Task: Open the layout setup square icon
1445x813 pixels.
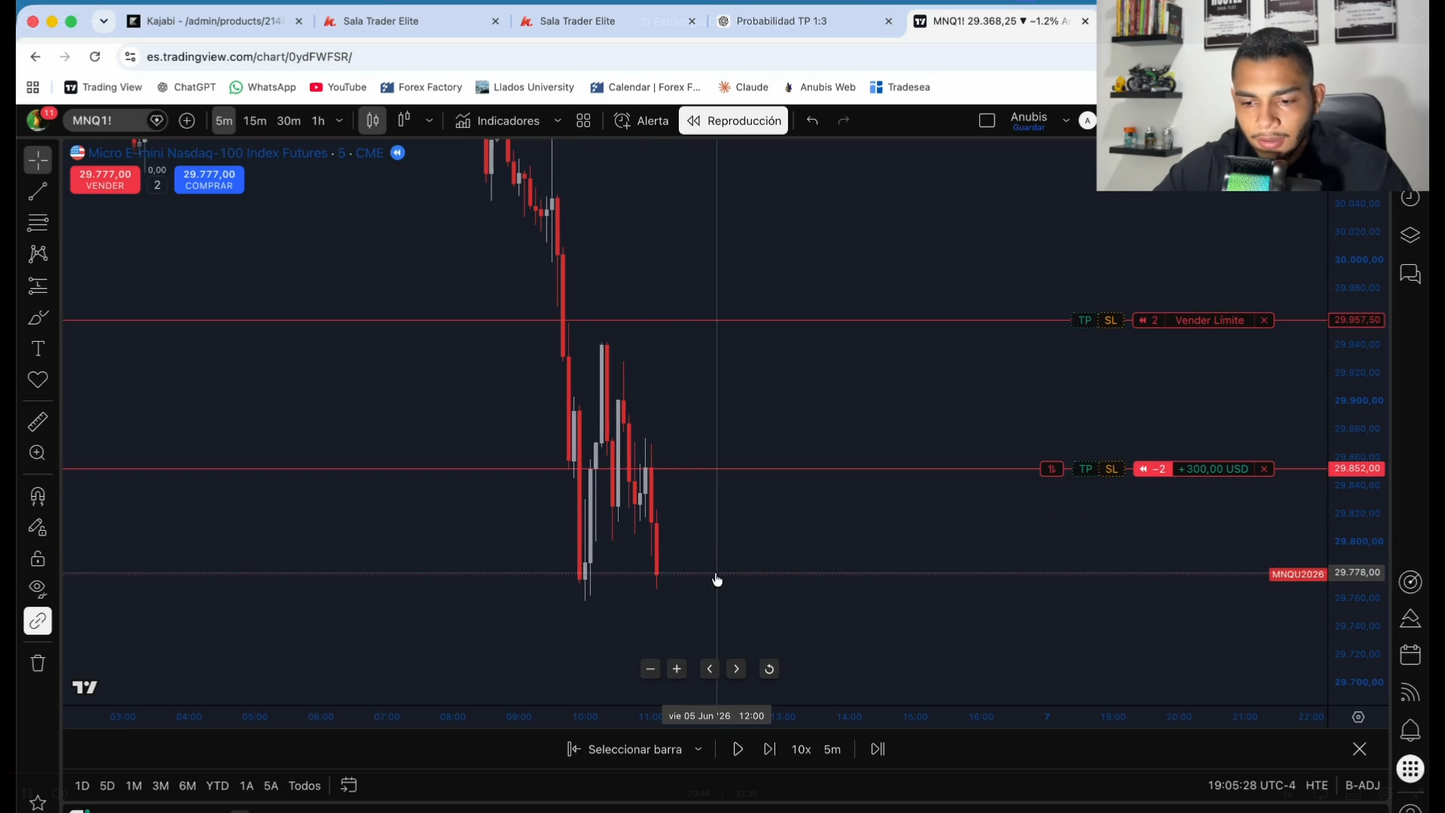Action: point(987,120)
